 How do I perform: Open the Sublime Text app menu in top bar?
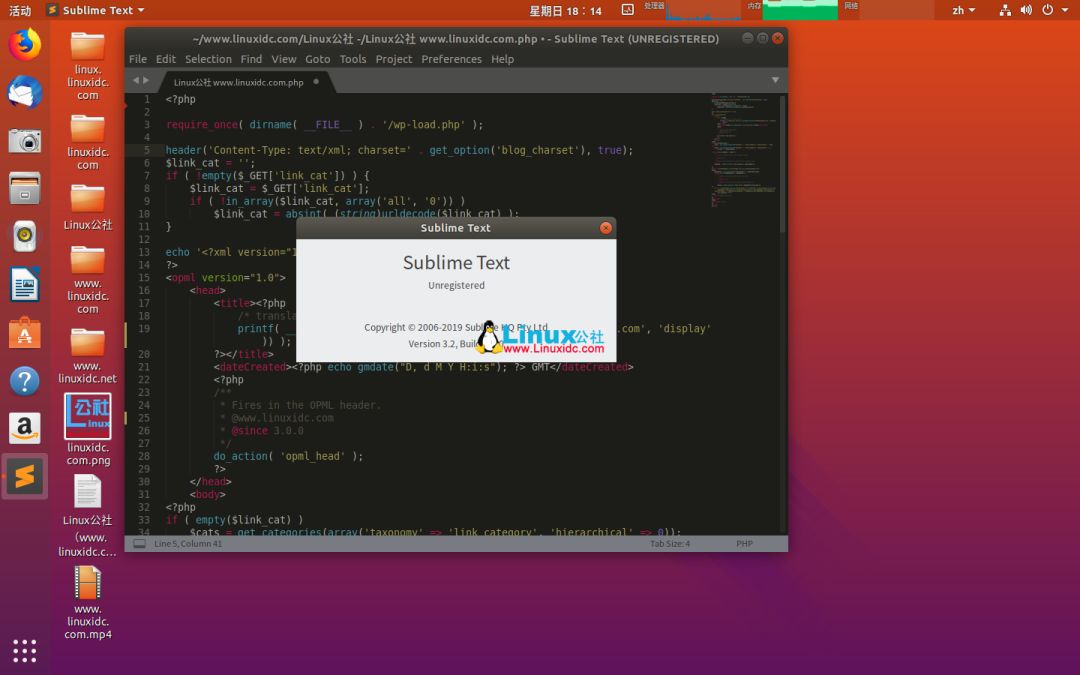[x=96, y=10]
